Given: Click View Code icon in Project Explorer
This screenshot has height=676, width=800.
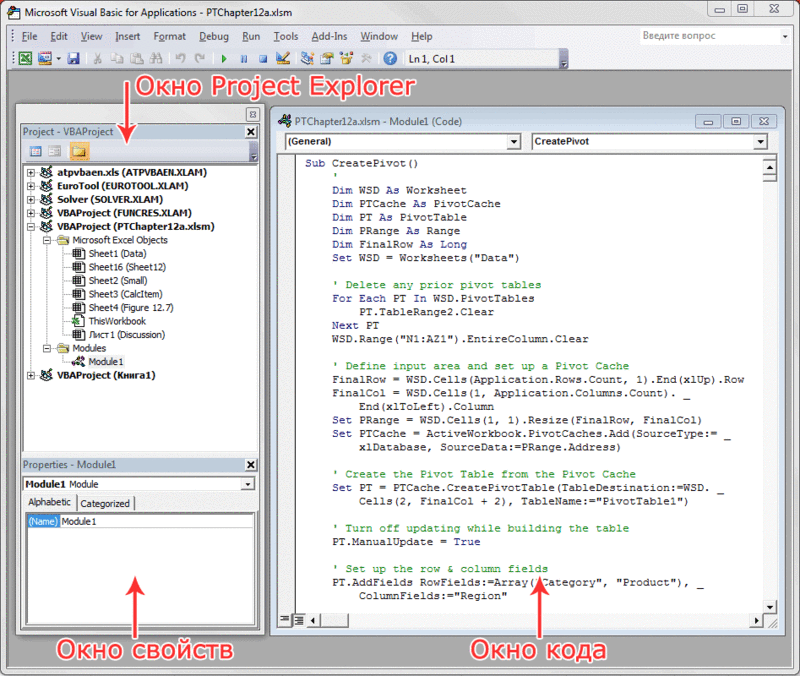Looking at the screenshot, I should pos(36,151).
